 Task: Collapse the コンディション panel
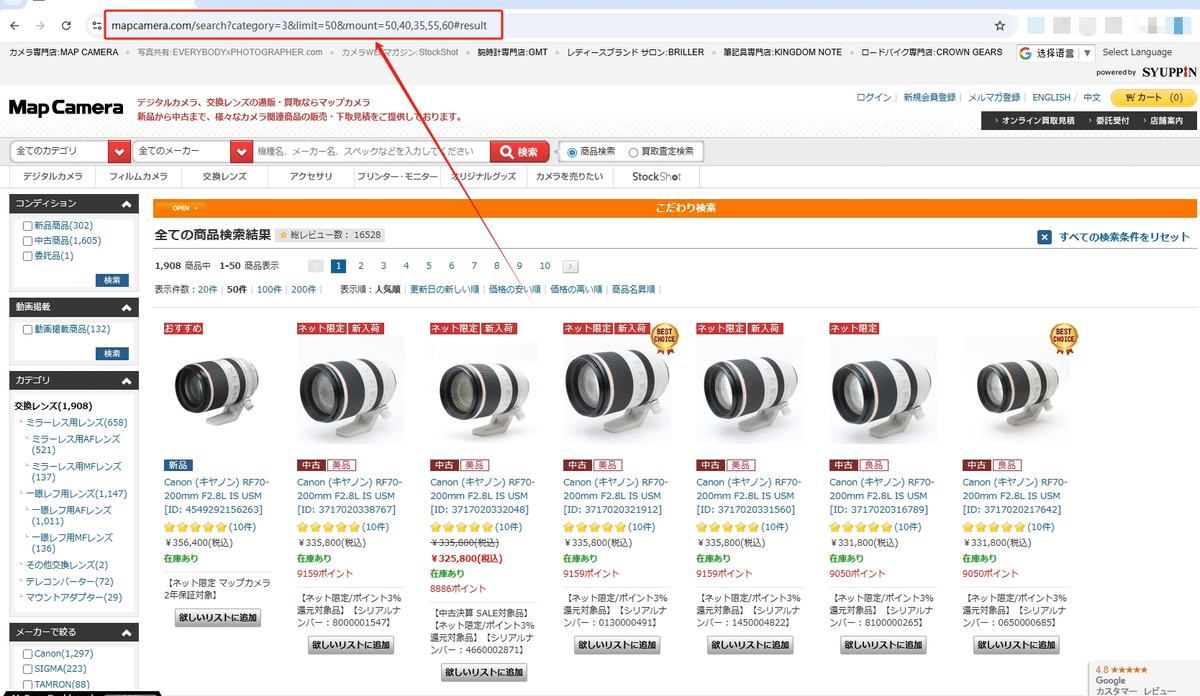pos(126,204)
